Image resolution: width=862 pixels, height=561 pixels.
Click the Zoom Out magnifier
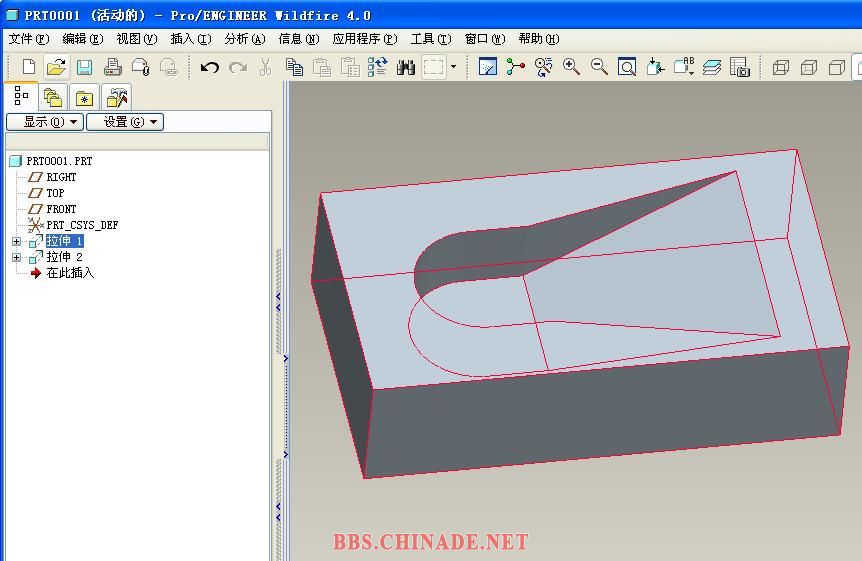[599, 67]
